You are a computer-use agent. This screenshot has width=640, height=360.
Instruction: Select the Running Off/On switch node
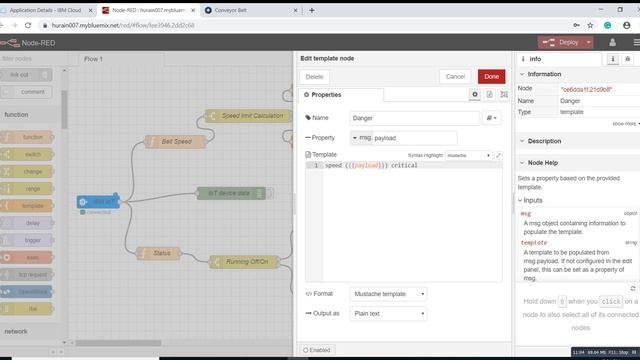244,262
